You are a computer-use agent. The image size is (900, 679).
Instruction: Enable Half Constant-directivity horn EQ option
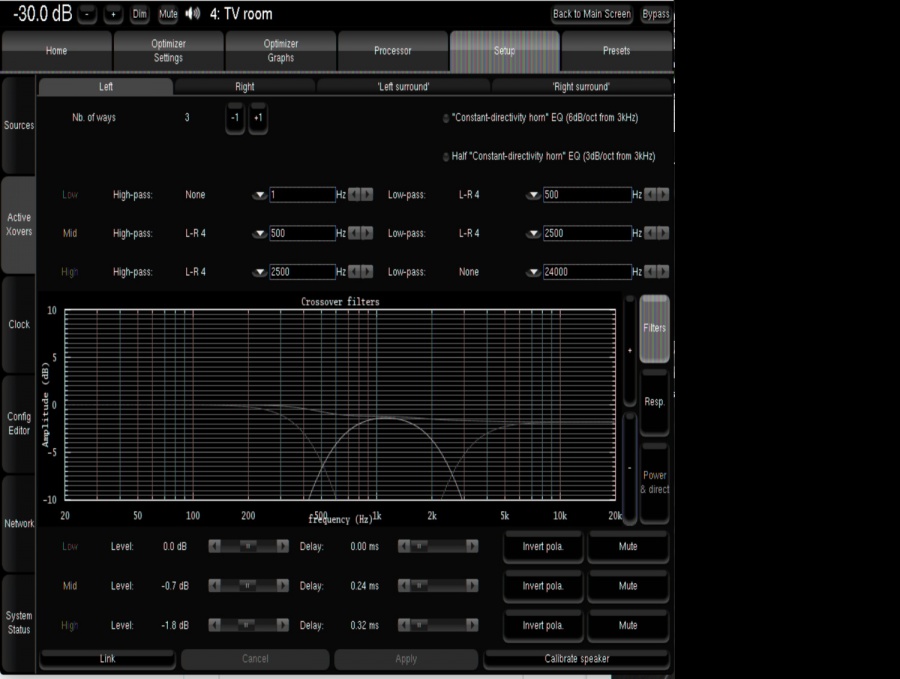[x=446, y=157]
